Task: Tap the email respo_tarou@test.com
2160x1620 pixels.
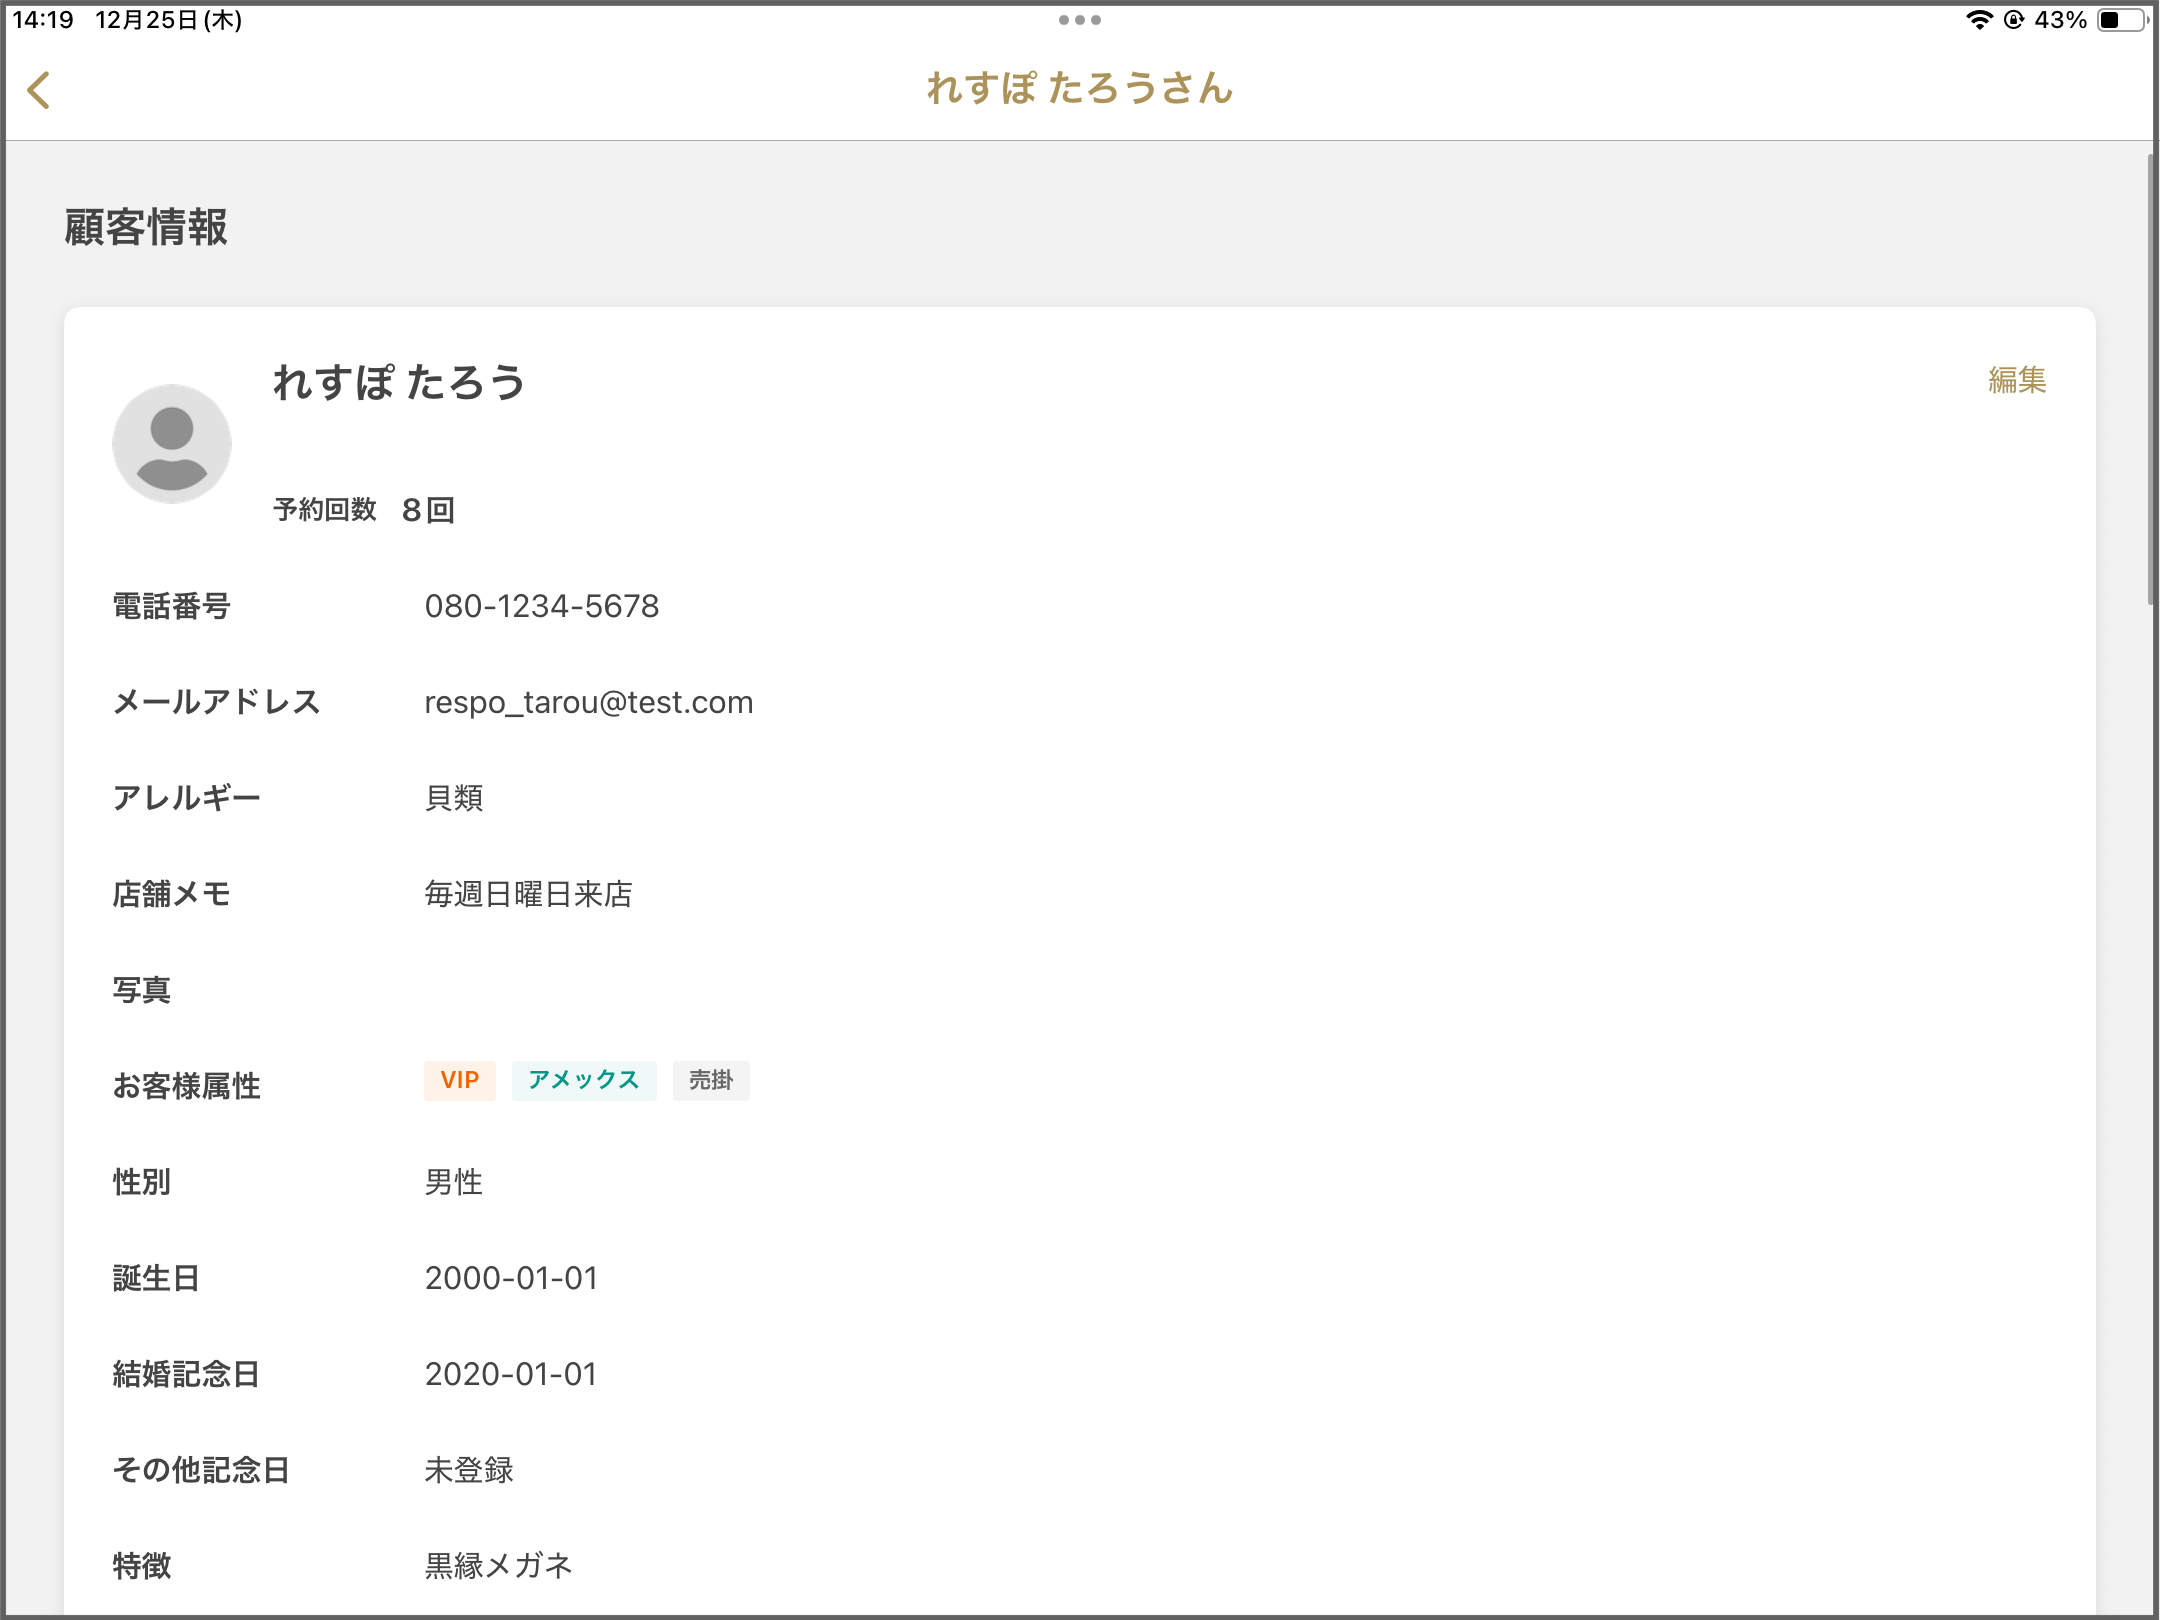Action: [588, 702]
